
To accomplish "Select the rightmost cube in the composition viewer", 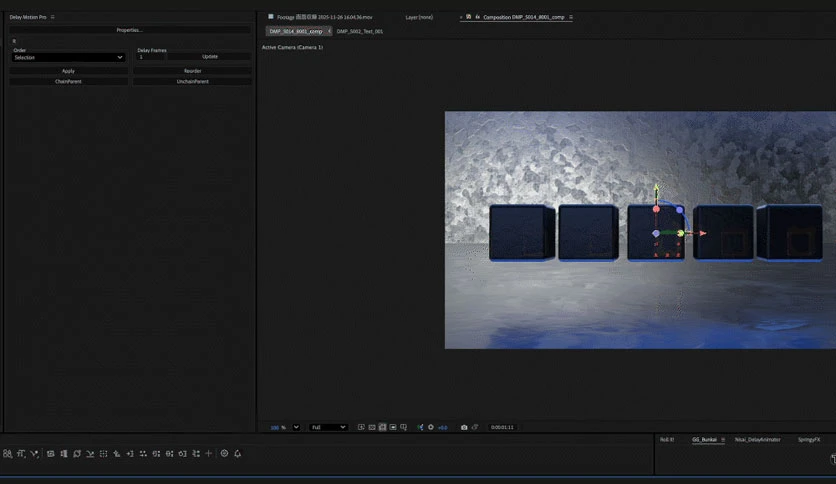I will point(790,233).
